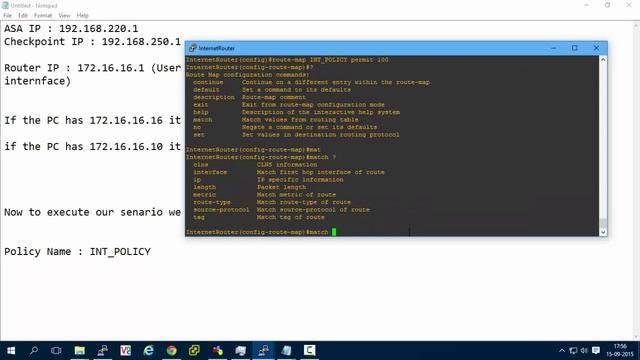Switch to active InternetRouter PuTTY taskbar icon
Image resolution: width=640 pixels, height=360 pixels.
point(263,351)
